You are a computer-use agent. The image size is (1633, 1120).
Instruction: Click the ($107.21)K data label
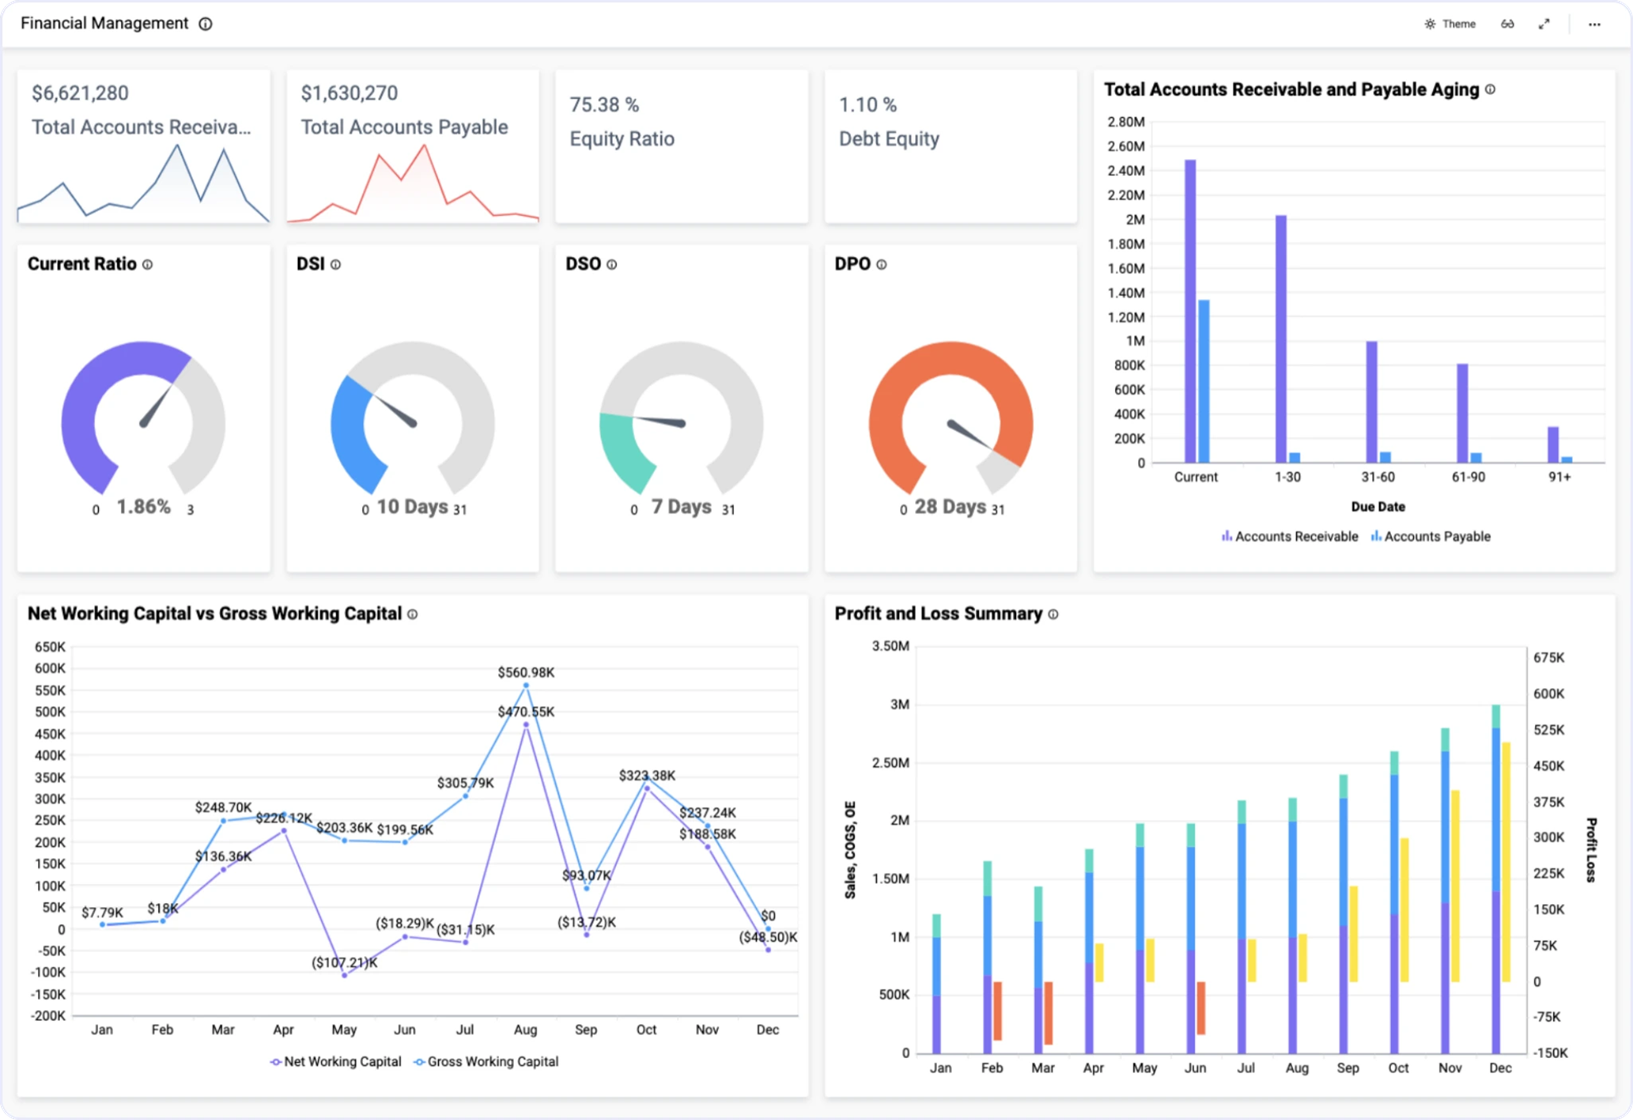pyautogui.click(x=345, y=963)
